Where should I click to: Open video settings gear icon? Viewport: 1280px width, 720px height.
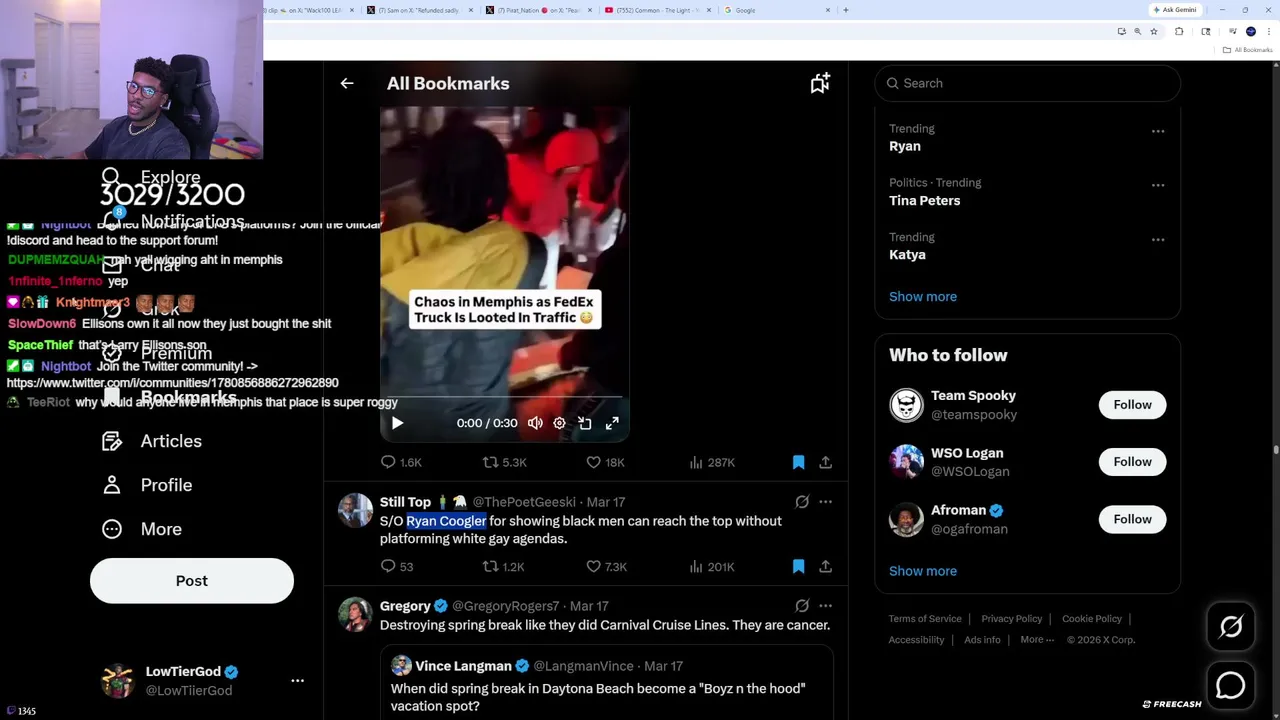coord(560,423)
